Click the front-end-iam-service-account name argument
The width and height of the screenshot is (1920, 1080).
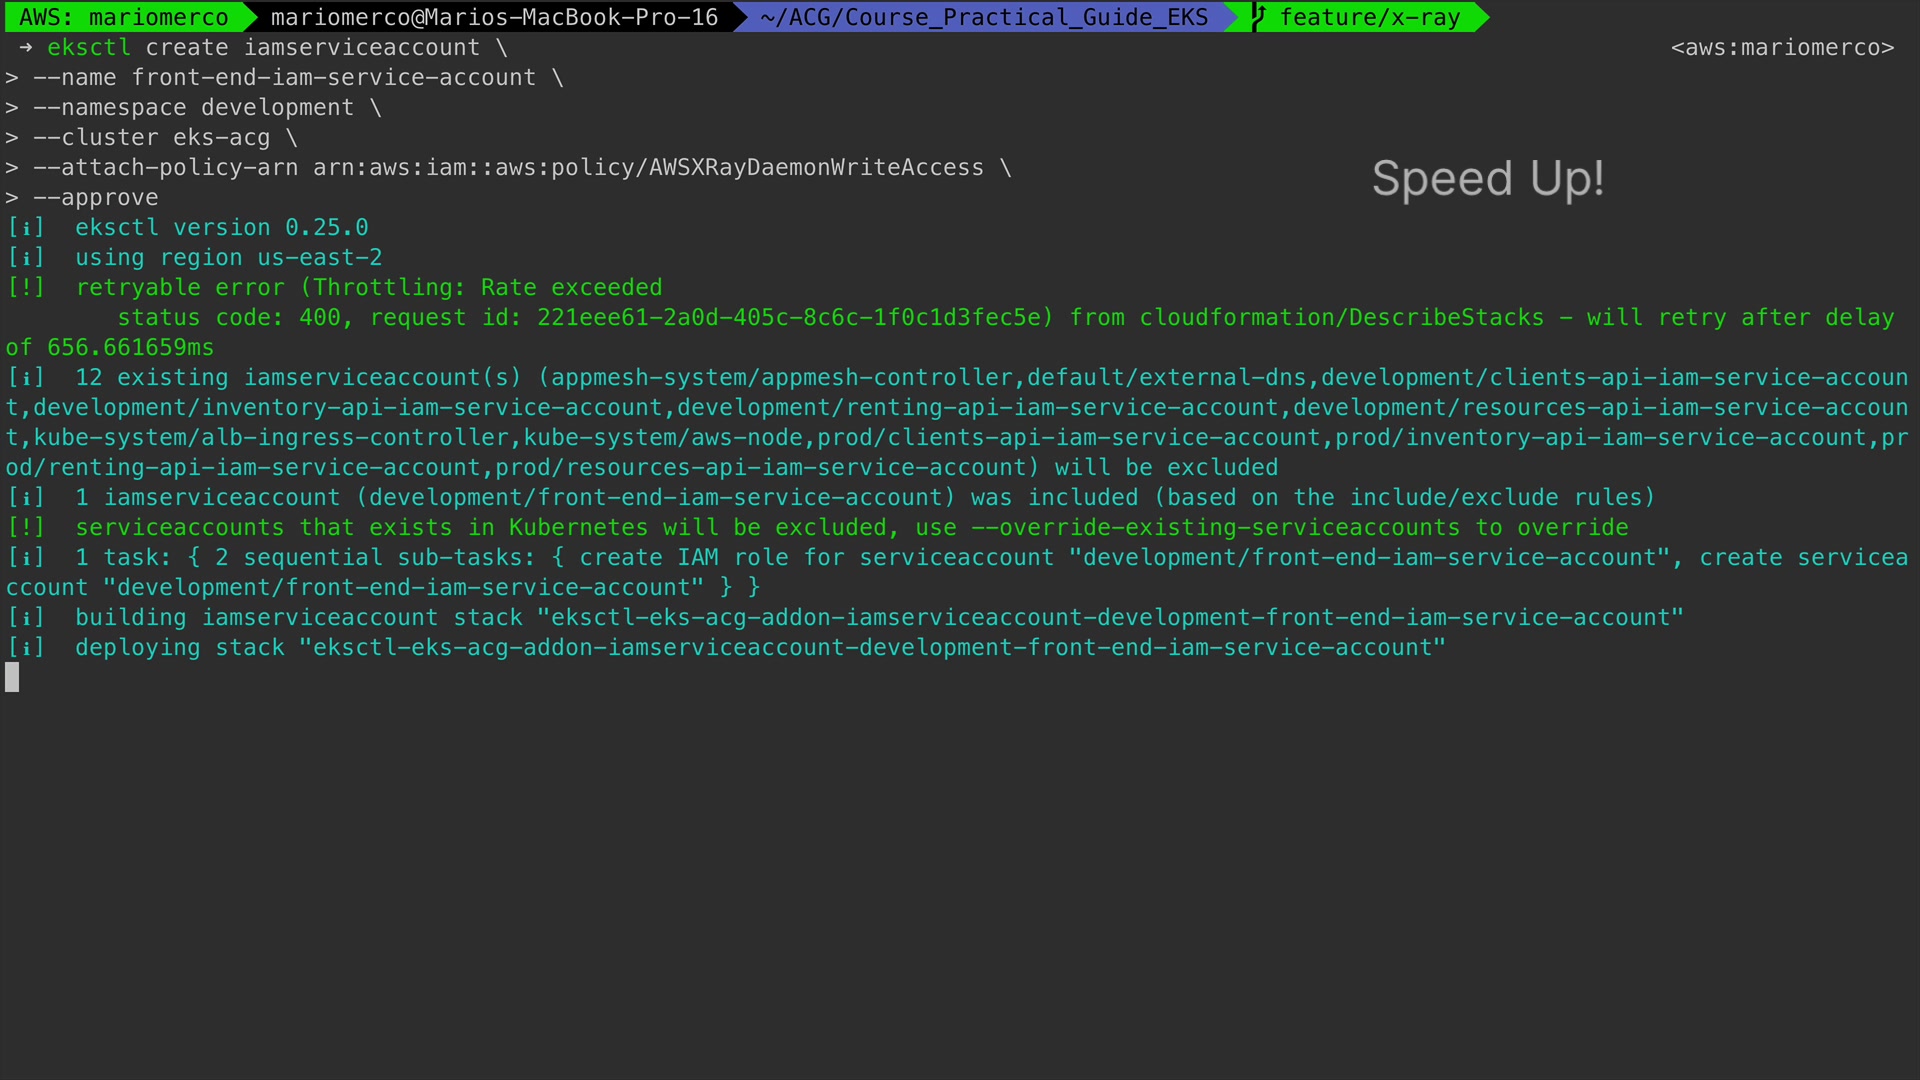[333, 78]
